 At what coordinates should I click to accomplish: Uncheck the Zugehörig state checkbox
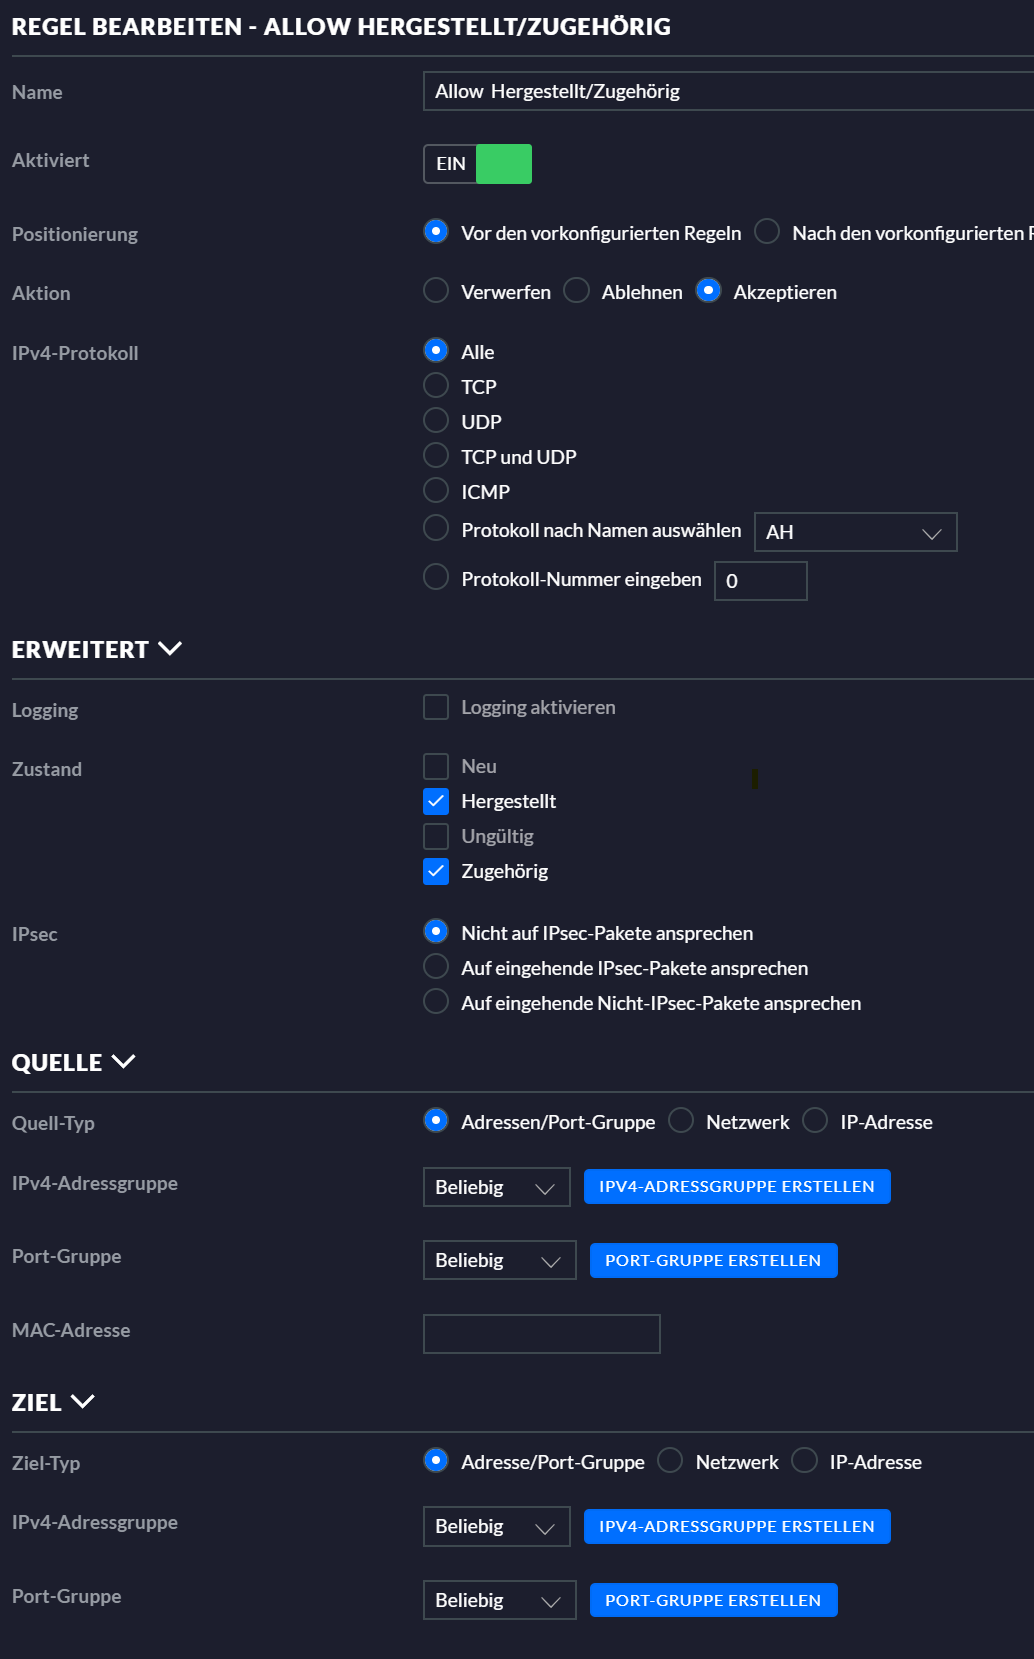pos(436,871)
